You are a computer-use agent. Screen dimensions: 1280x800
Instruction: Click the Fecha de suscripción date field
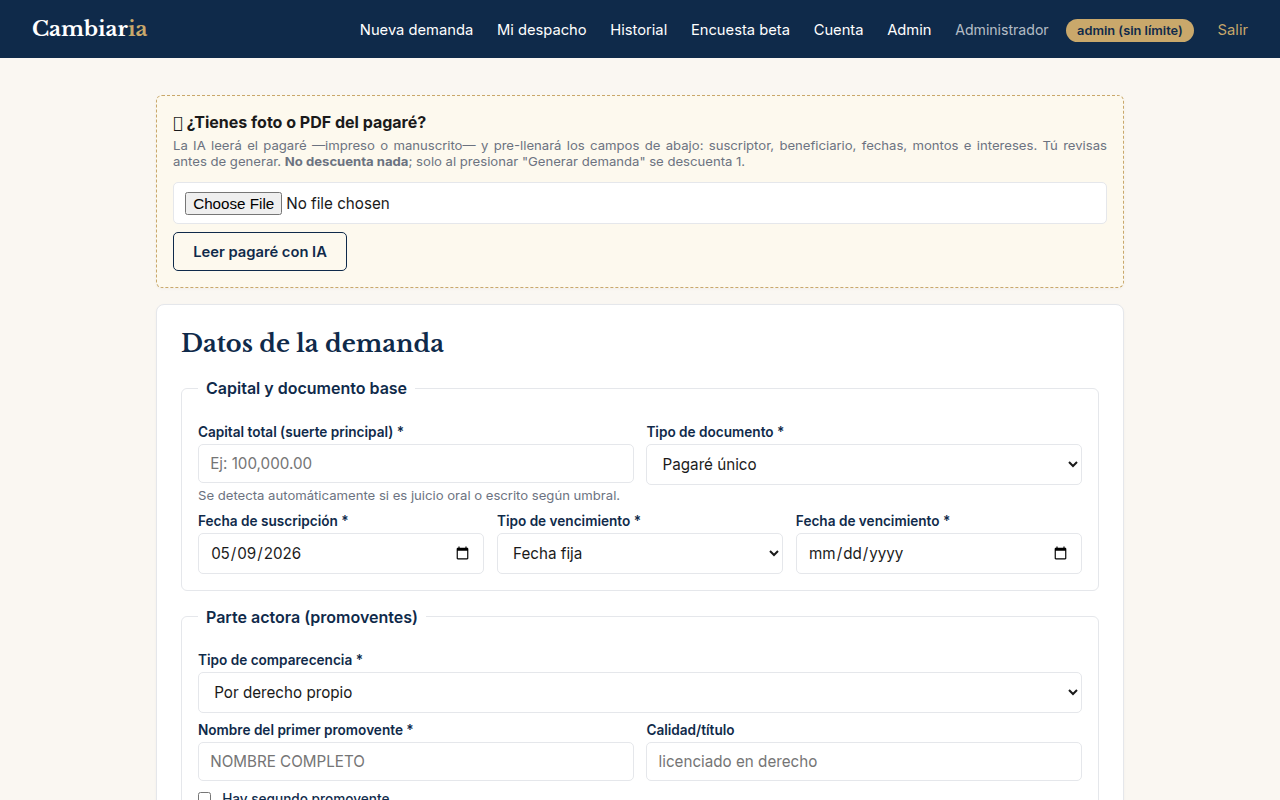coord(341,553)
